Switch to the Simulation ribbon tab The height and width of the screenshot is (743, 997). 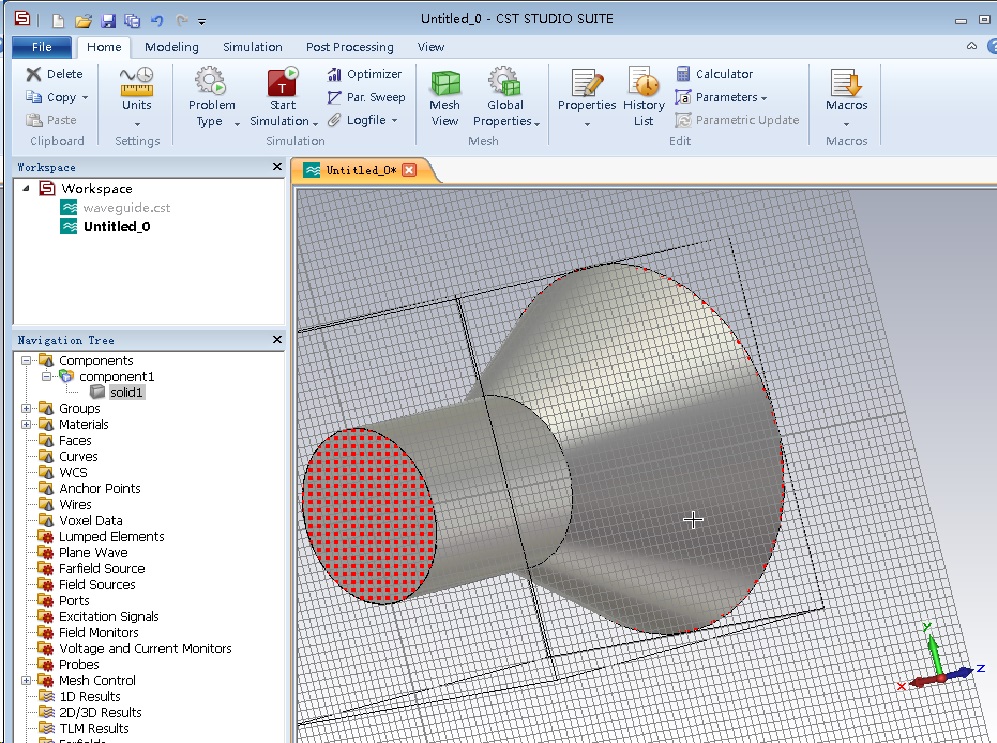tap(252, 47)
